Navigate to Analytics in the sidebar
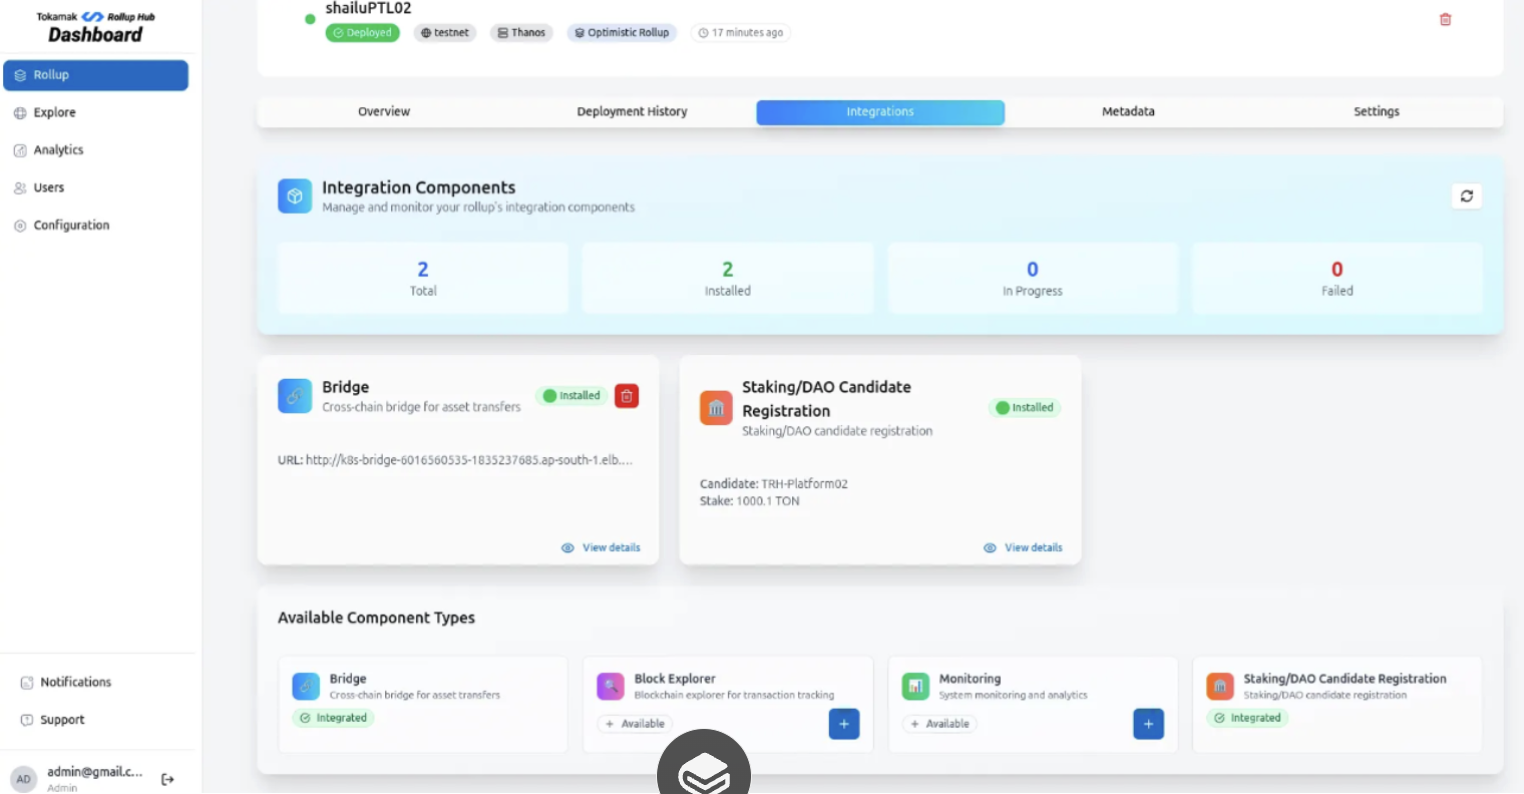Viewport: 1524px width, 794px height. point(58,150)
